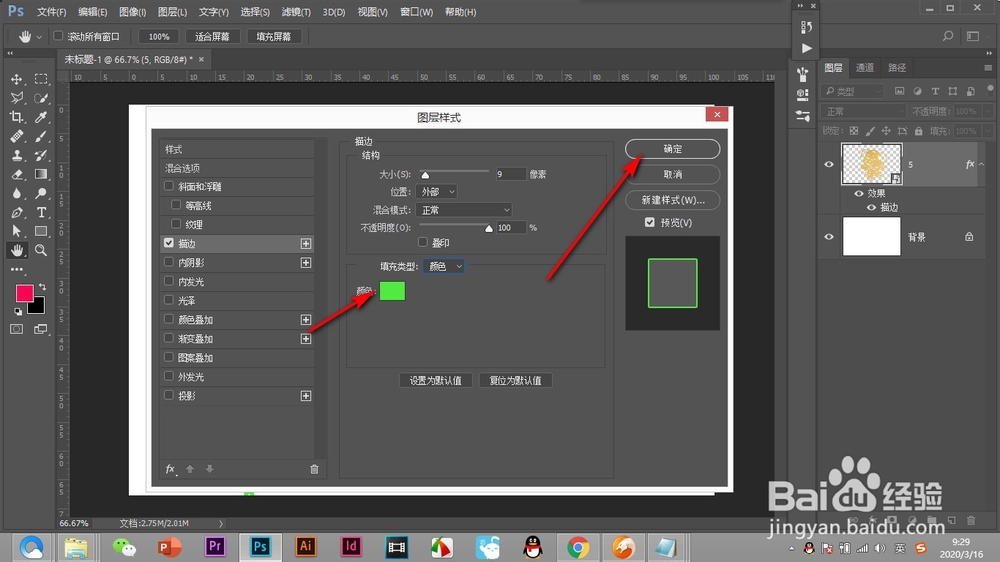The height and width of the screenshot is (562, 1000).
Task: Select the Gradient tool
Action: click(x=41, y=174)
